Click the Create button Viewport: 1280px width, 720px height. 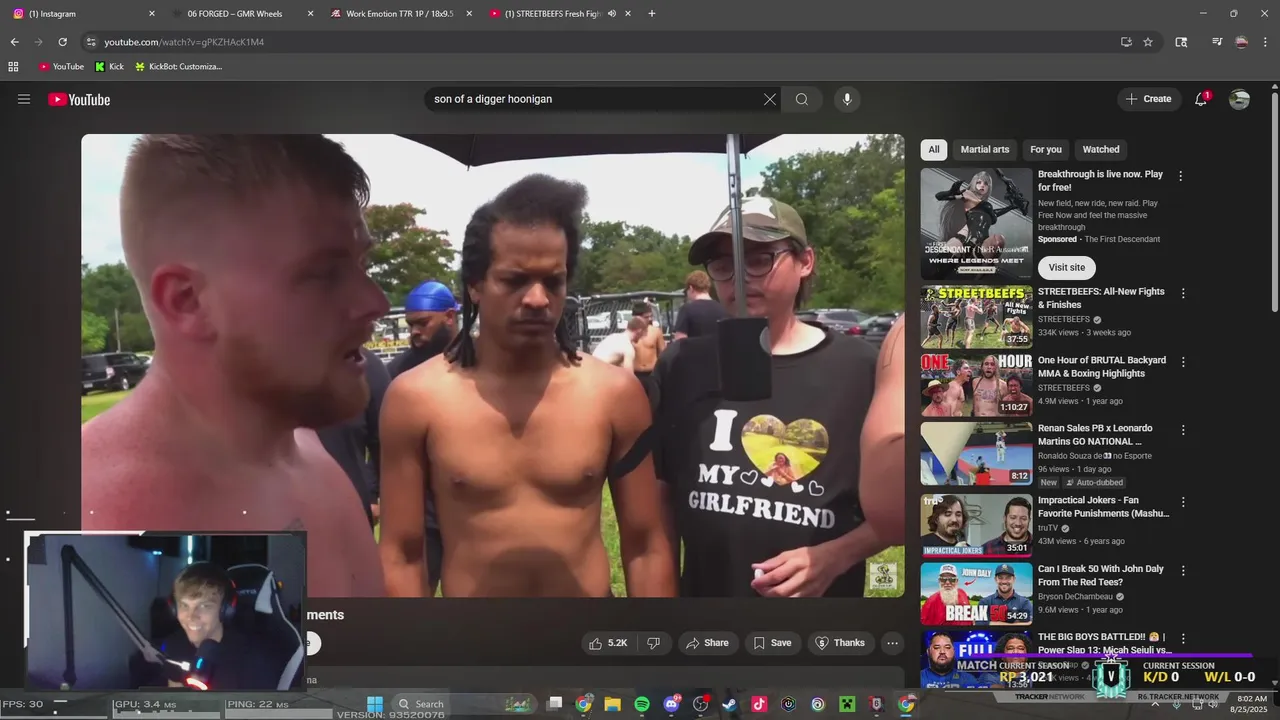tap(1148, 99)
